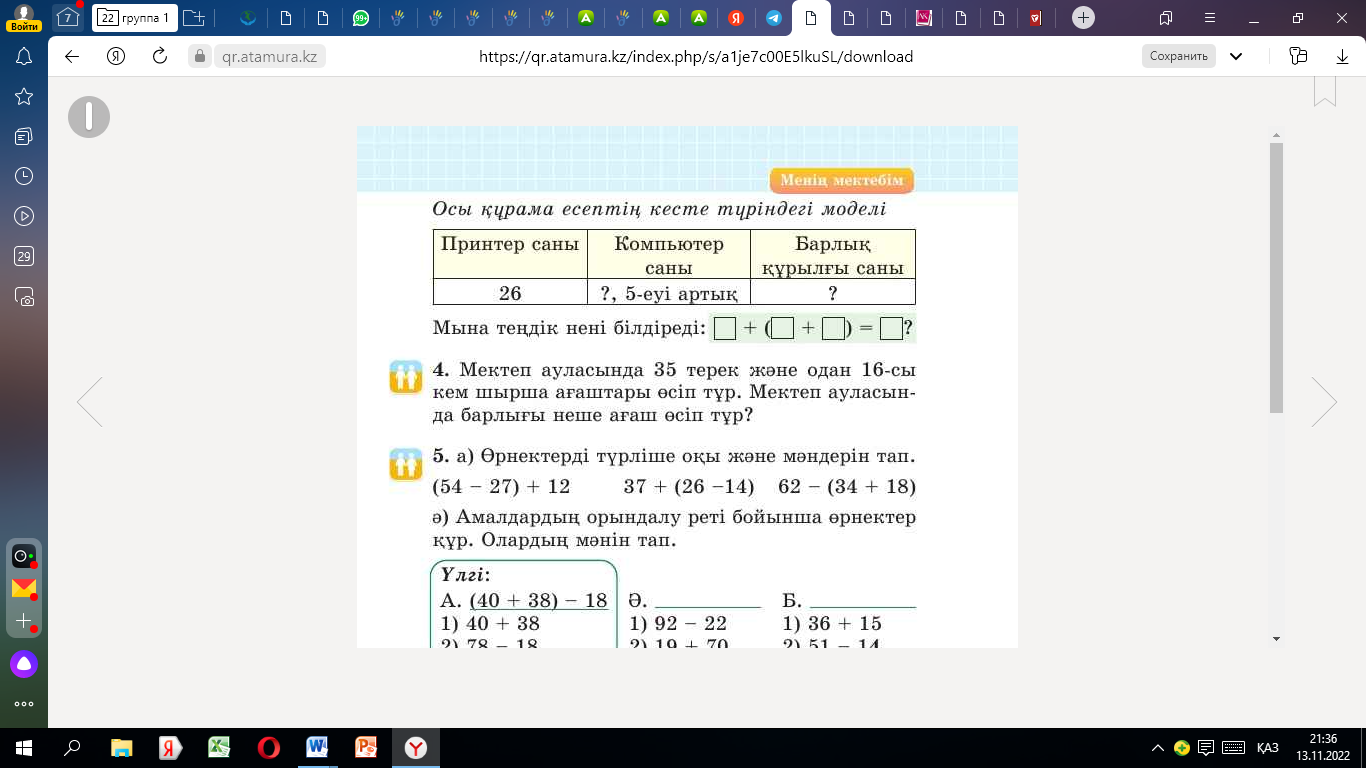Open Windows action center notifications icon
The height and width of the screenshot is (768, 1366).
(x=1206, y=747)
